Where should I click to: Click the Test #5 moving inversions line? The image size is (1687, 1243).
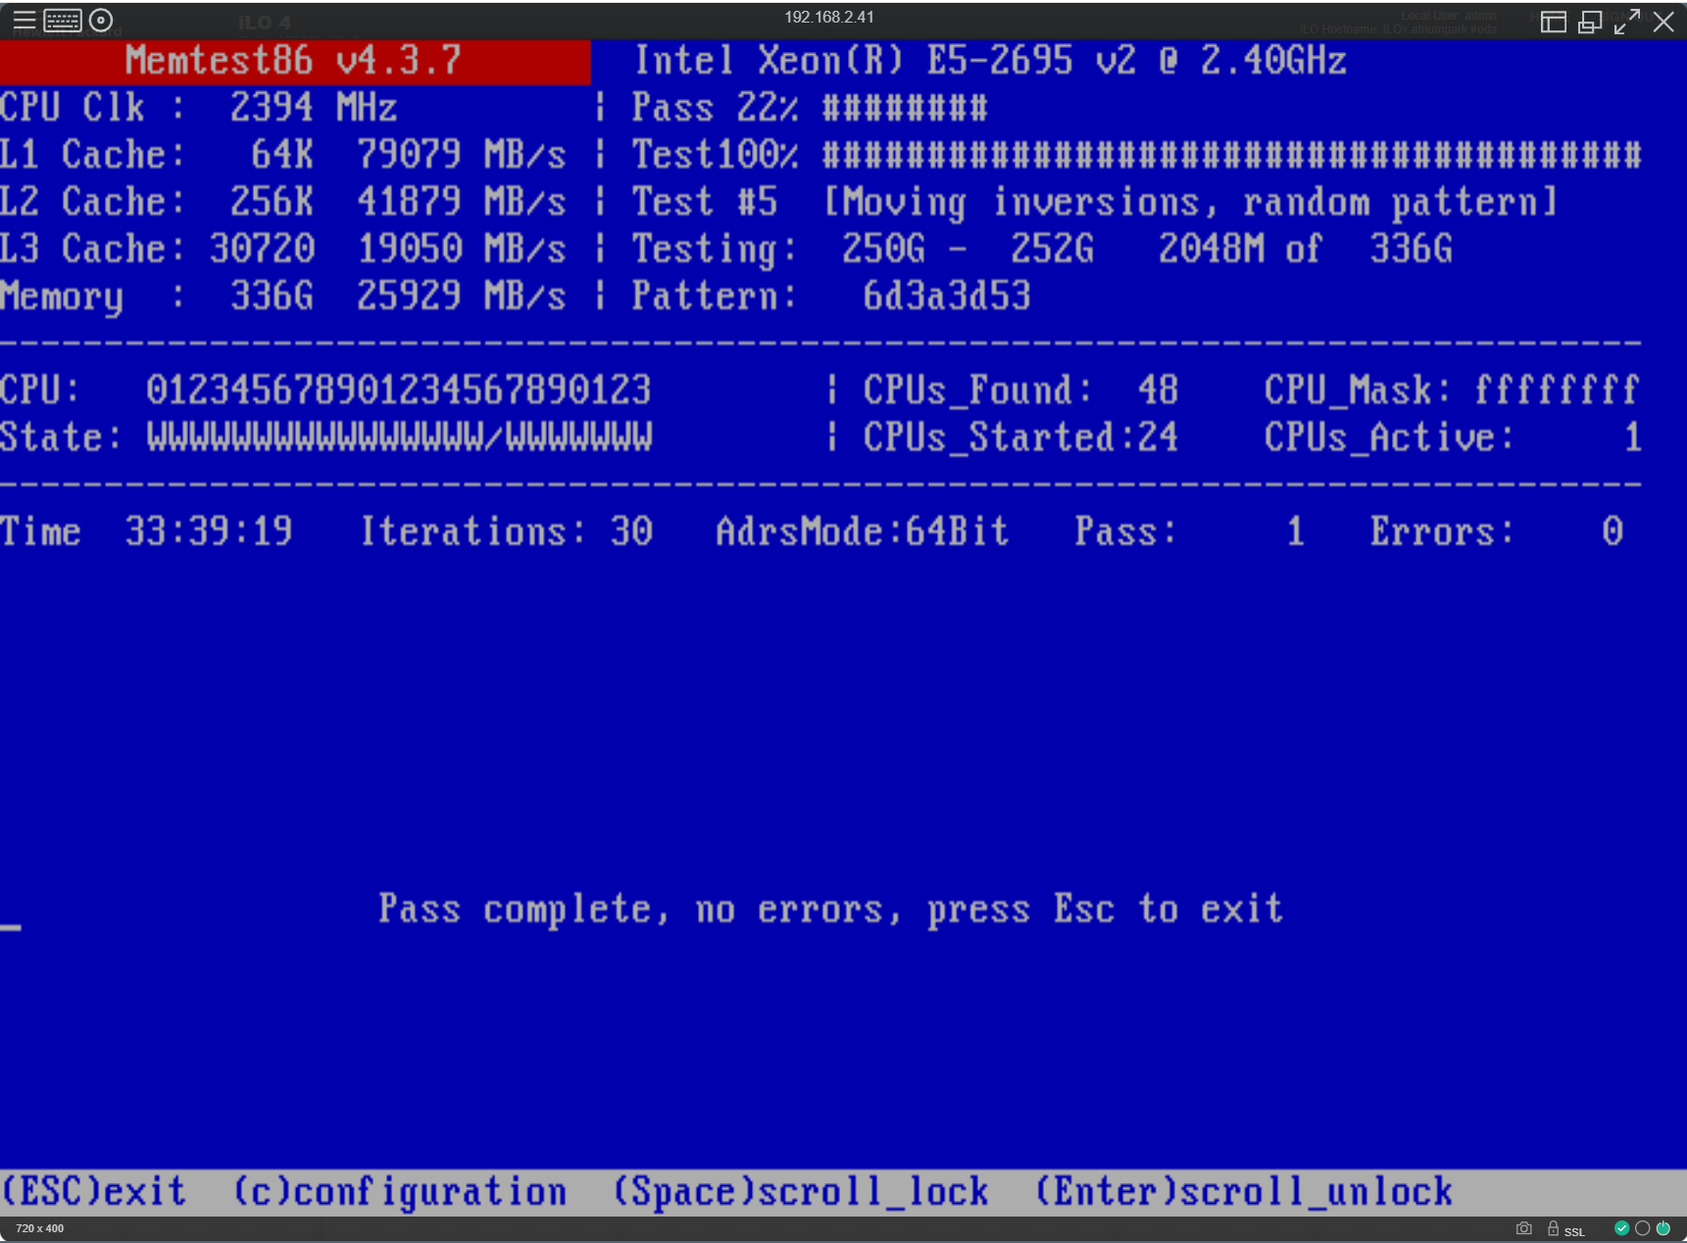pos(1095,202)
